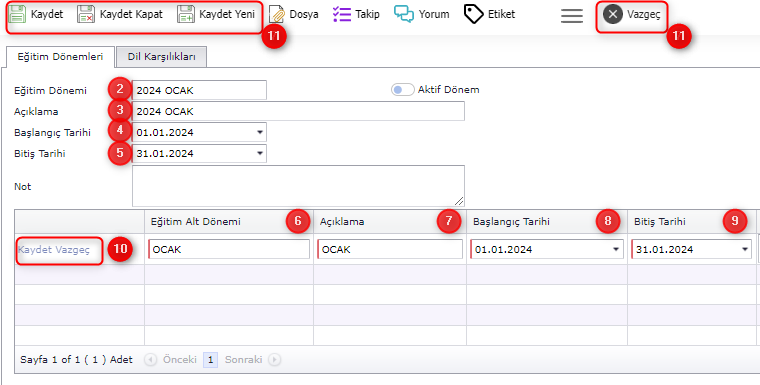Click the Eğitim Dönemi input field
Viewport: 760px width, 385px height.
click(x=199, y=90)
